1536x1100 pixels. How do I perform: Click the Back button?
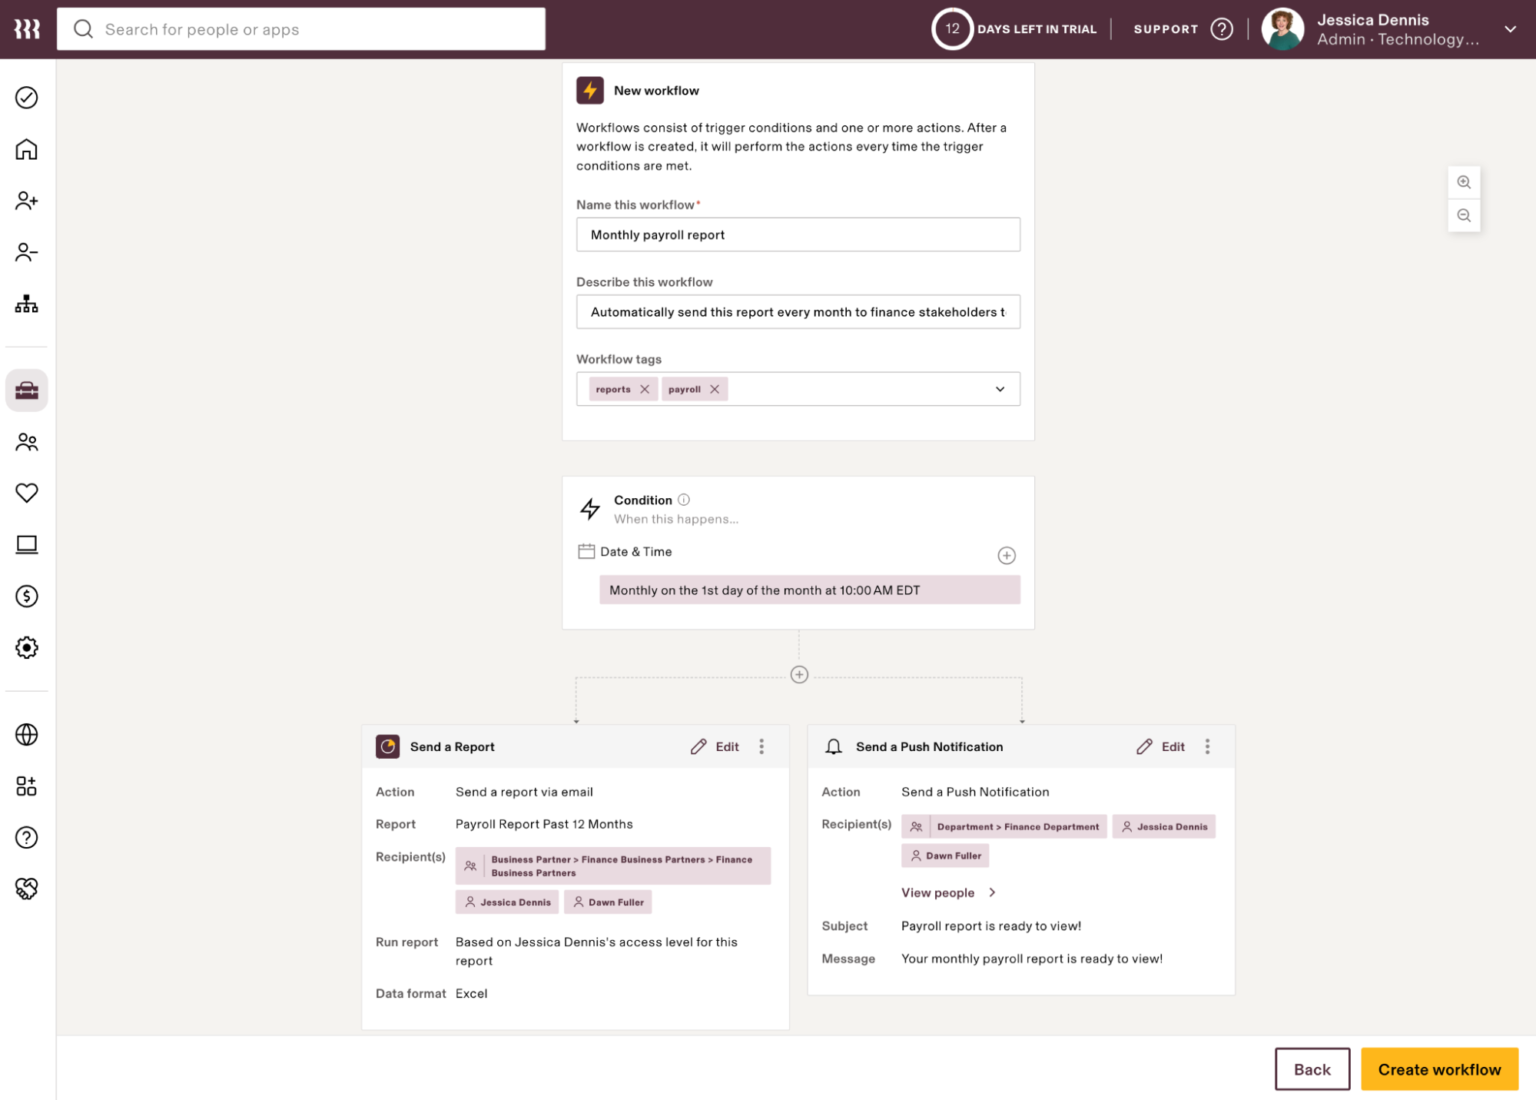(1311, 1069)
